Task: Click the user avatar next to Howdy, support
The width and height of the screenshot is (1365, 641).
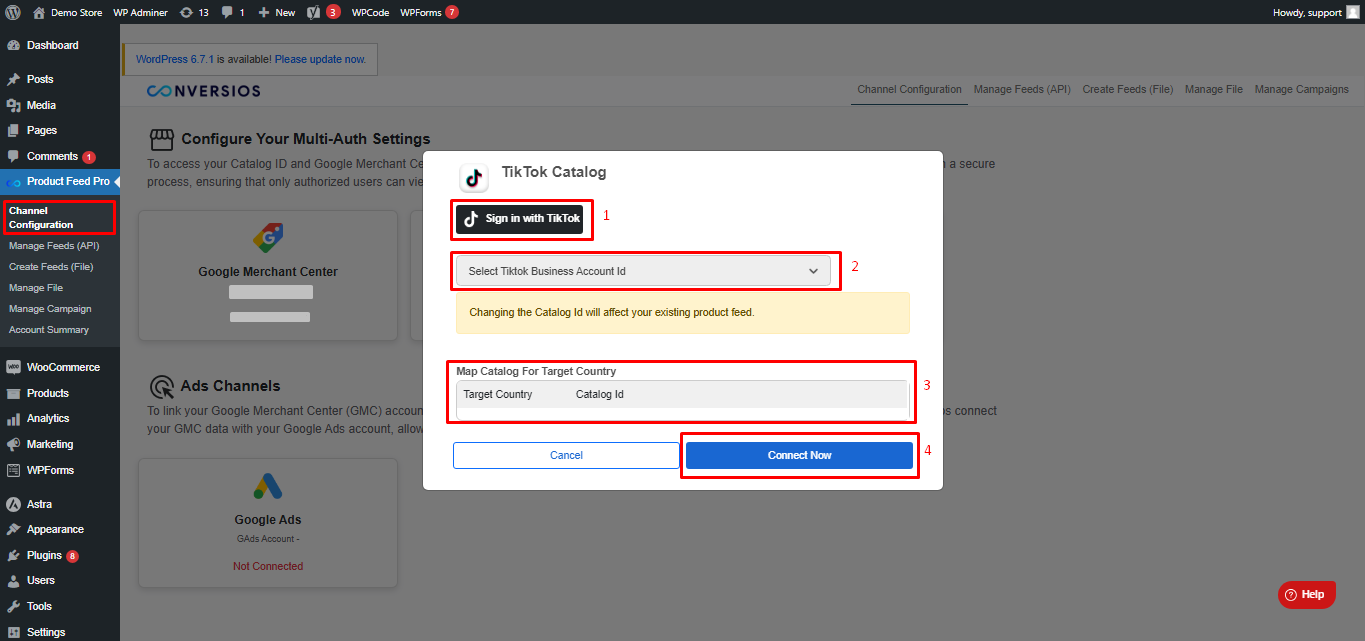Action: pyautogui.click(x=1352, y=12)
